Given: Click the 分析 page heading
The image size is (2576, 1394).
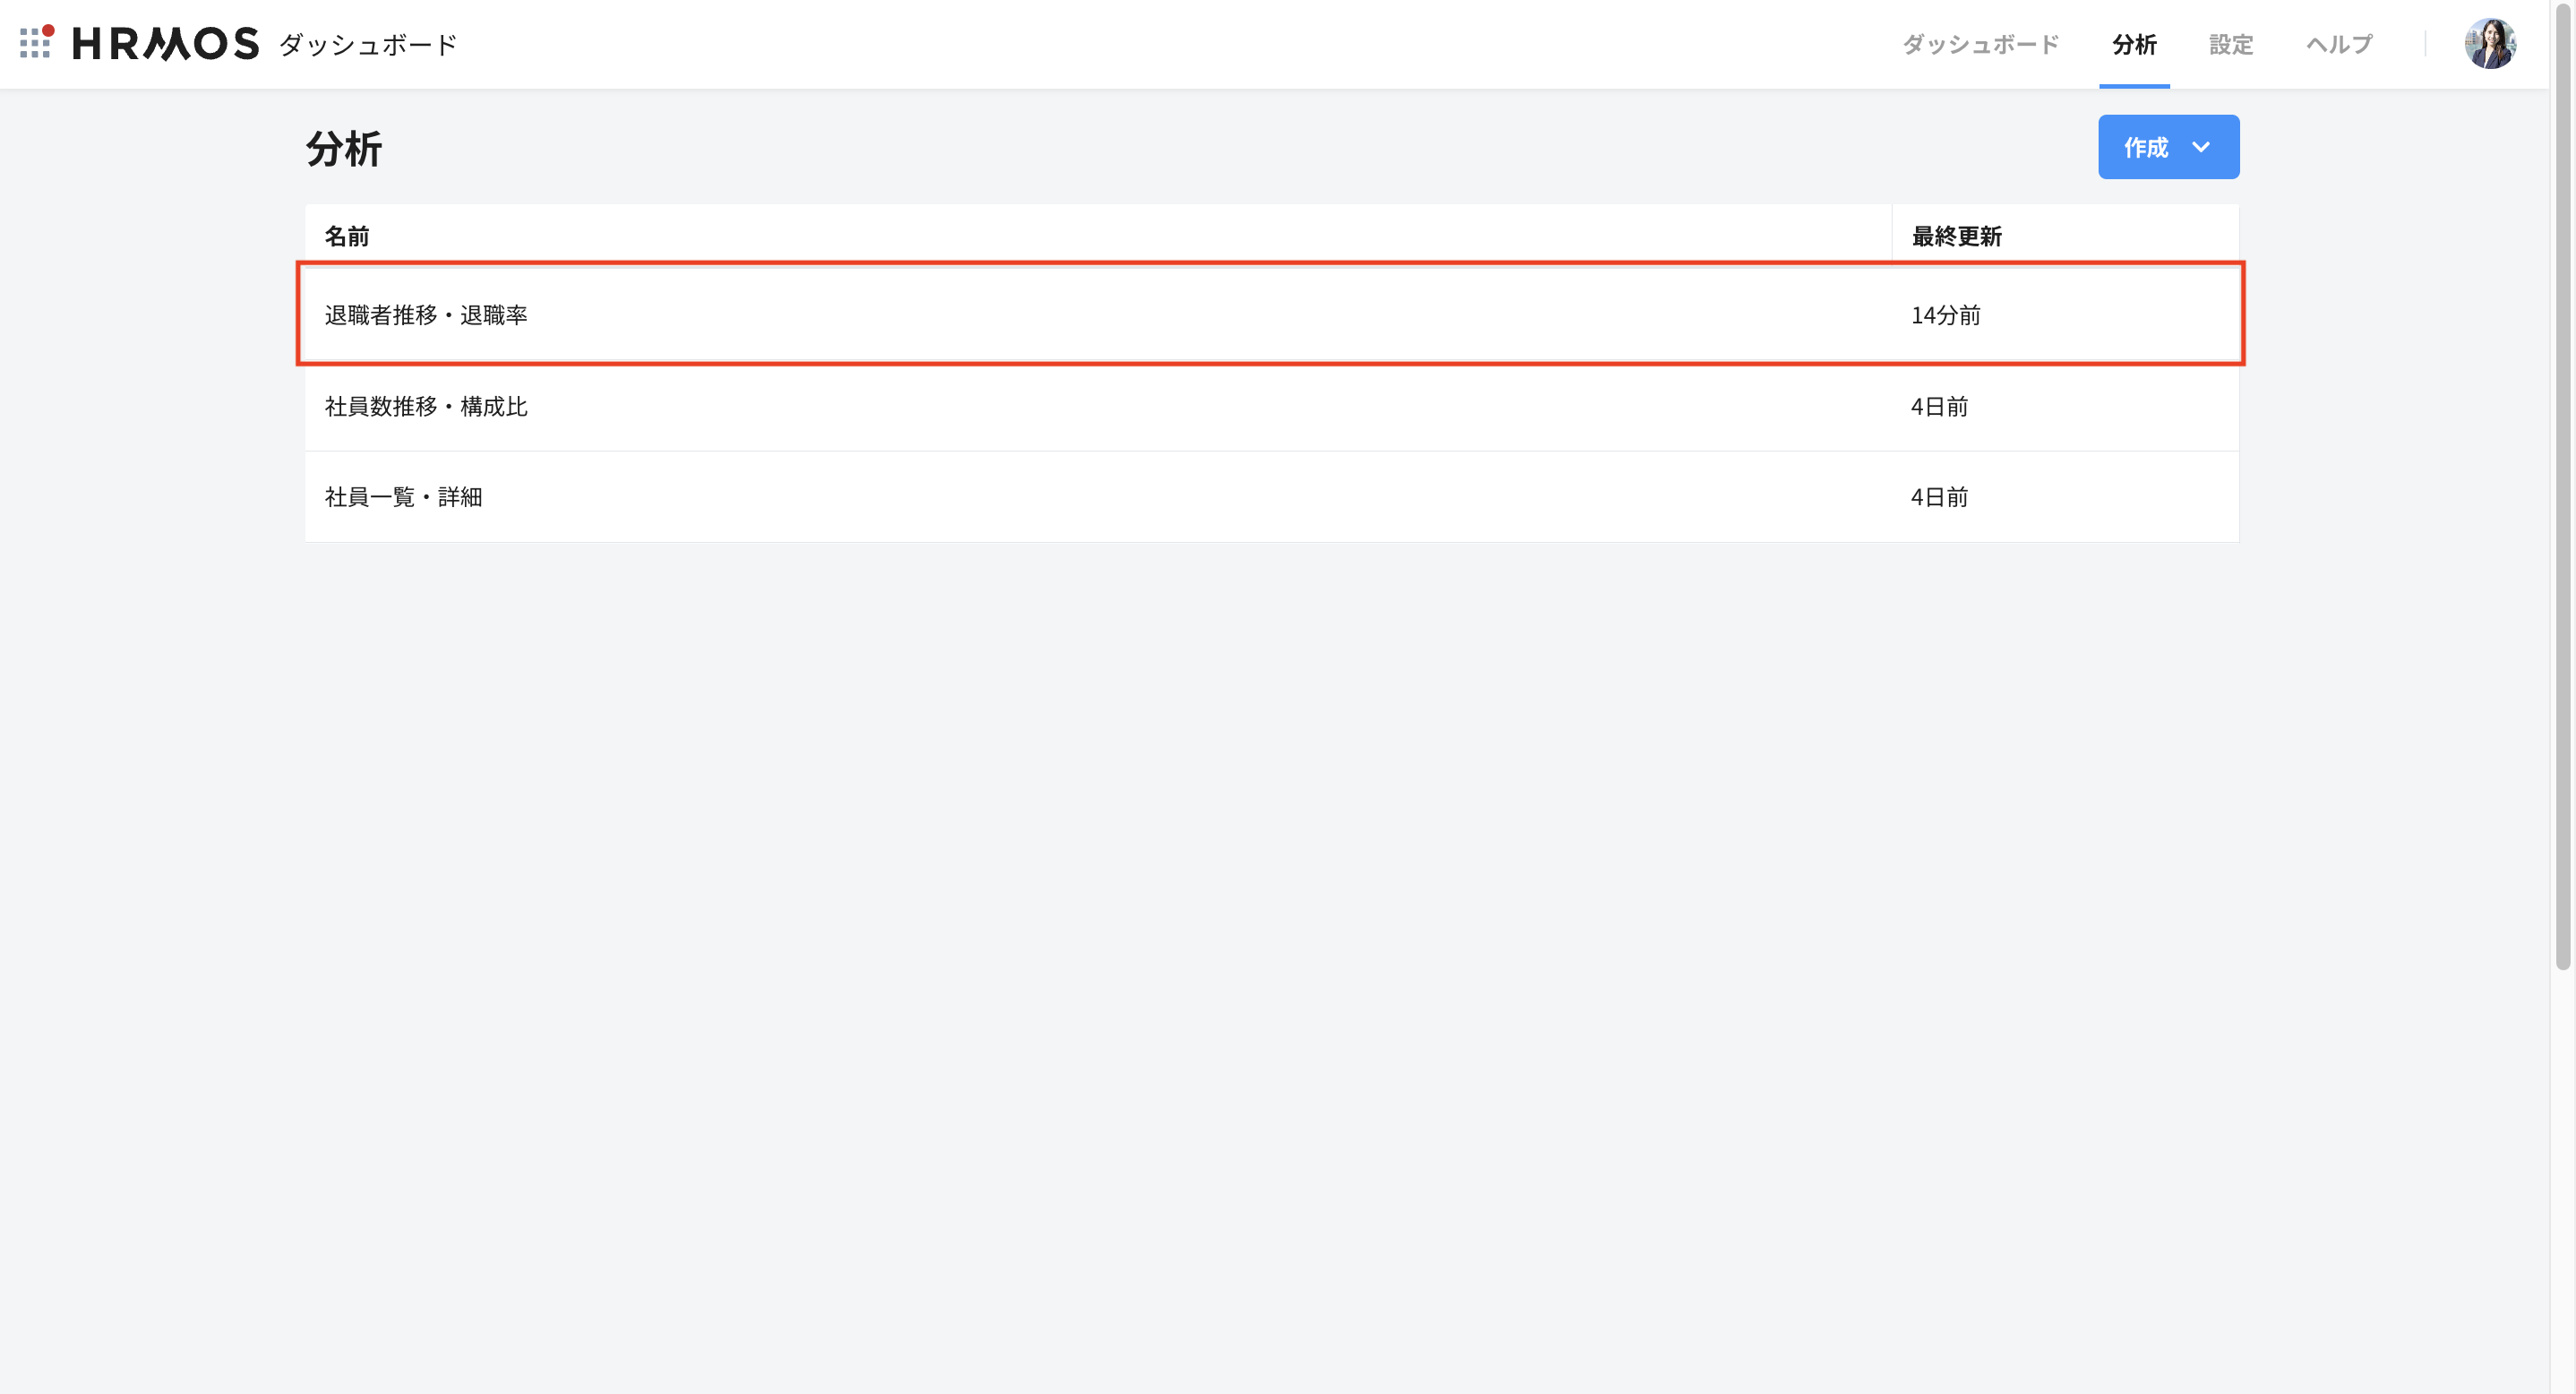Looking at the screenshot, I should (x=343, y=149).
